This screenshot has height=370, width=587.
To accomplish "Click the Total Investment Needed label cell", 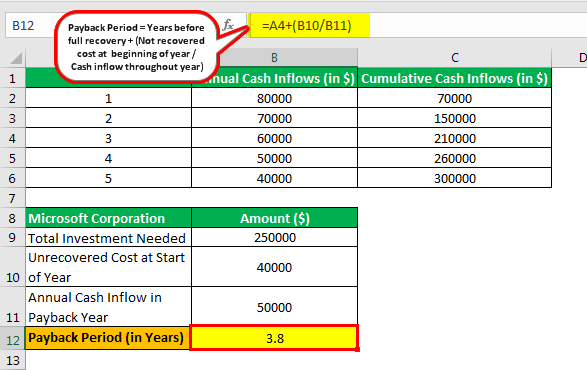I will [108, 237].
